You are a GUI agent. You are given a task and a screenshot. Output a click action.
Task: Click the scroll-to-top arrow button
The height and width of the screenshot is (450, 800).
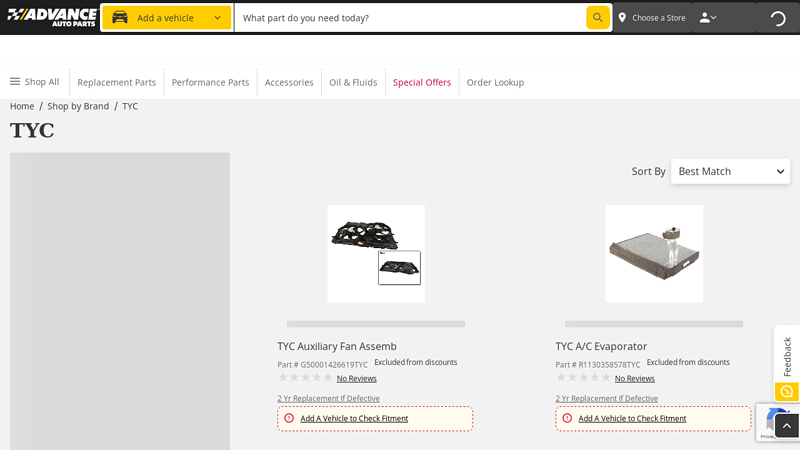click(x=787, y=426)
